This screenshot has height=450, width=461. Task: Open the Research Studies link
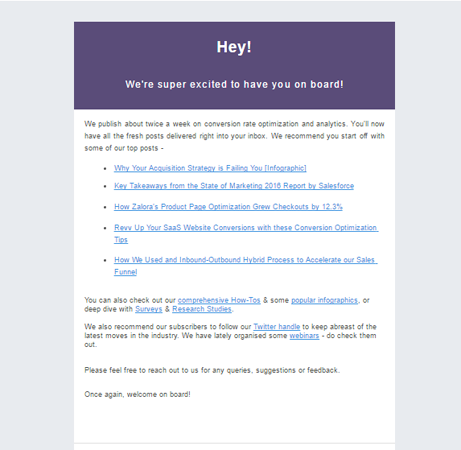(202, 309)
